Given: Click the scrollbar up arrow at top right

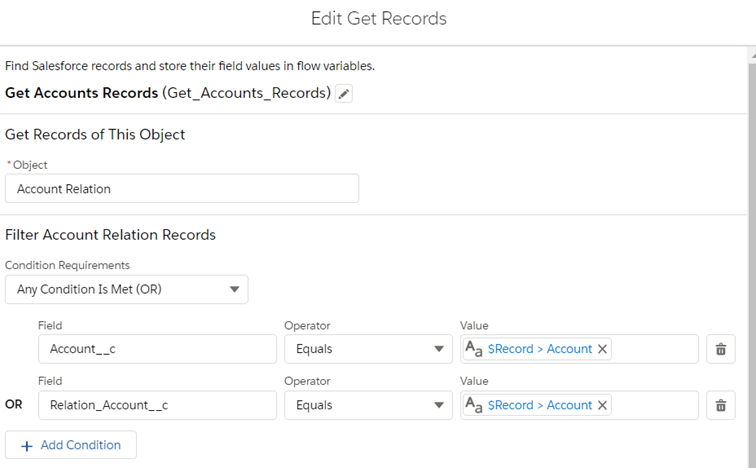Looking at the screenshot, I should pyautogui.click(x=751, y=57).
